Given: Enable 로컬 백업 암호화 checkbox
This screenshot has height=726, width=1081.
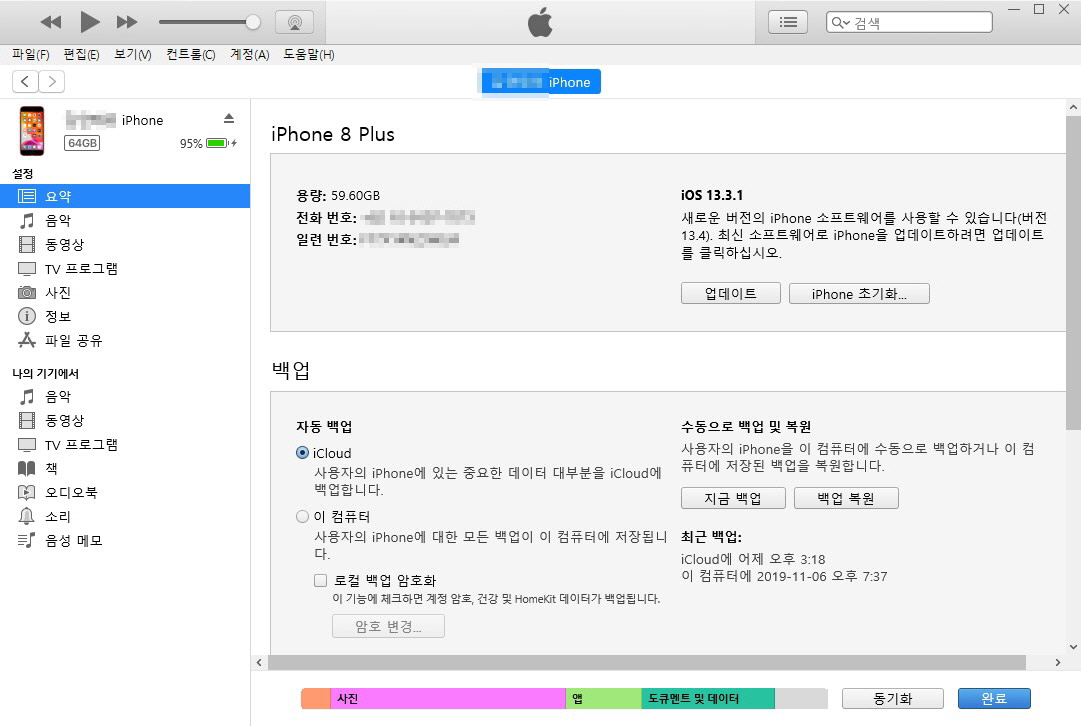Looking at the screenshot, I should [x=320, y=580].
